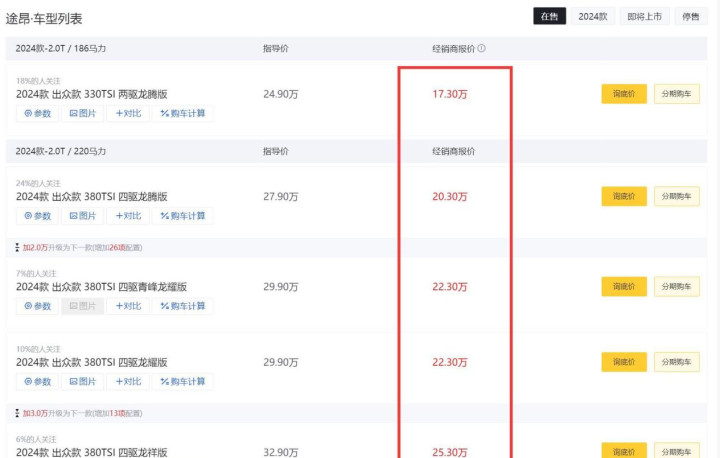This screenshot has width=720, height=458.
Task: Click +对比 for 380TSI 四驱龙腾版
Action: pyautogui.click(x=128, y=215)
